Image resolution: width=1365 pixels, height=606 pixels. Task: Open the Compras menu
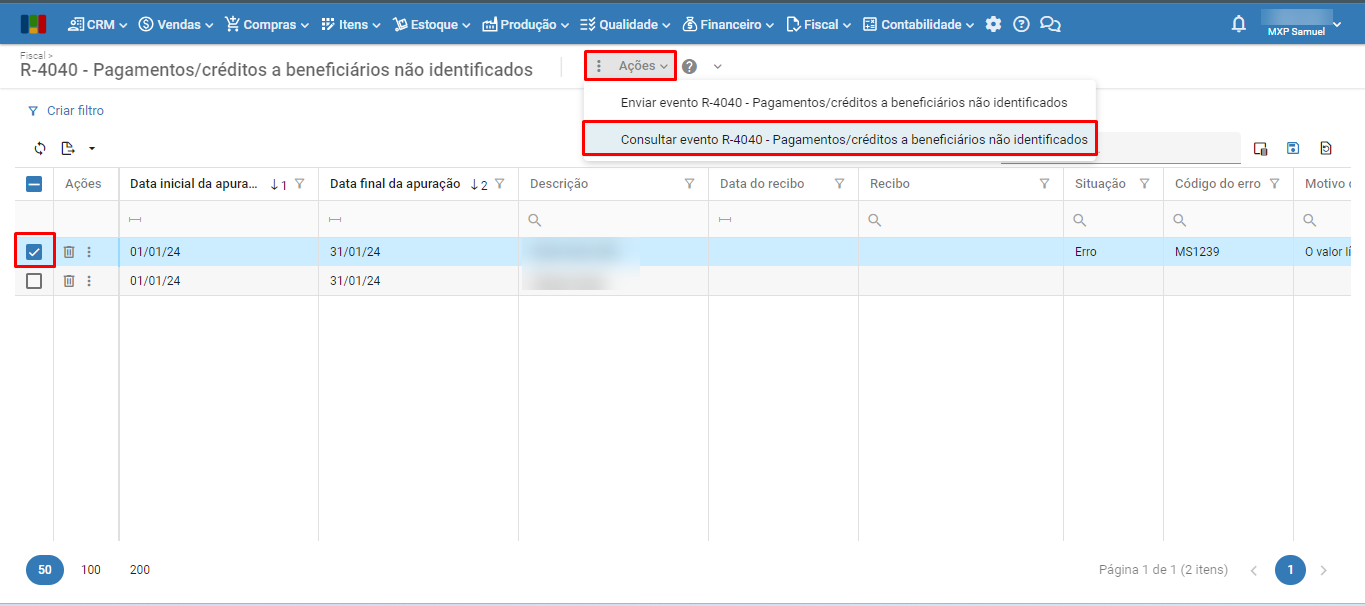267,24
